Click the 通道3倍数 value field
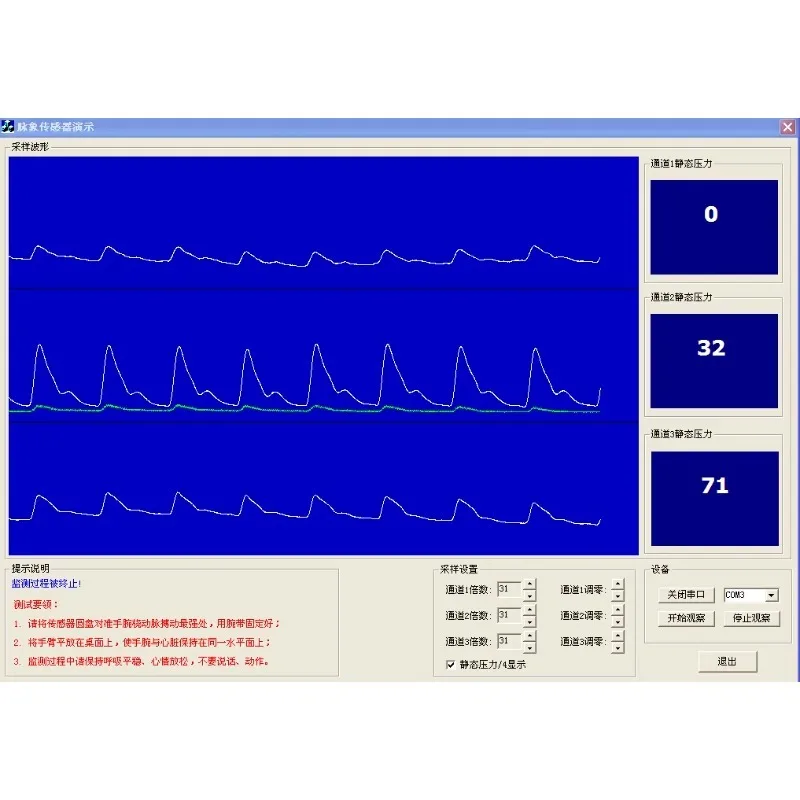800x800 pixels. coord(510,642)
